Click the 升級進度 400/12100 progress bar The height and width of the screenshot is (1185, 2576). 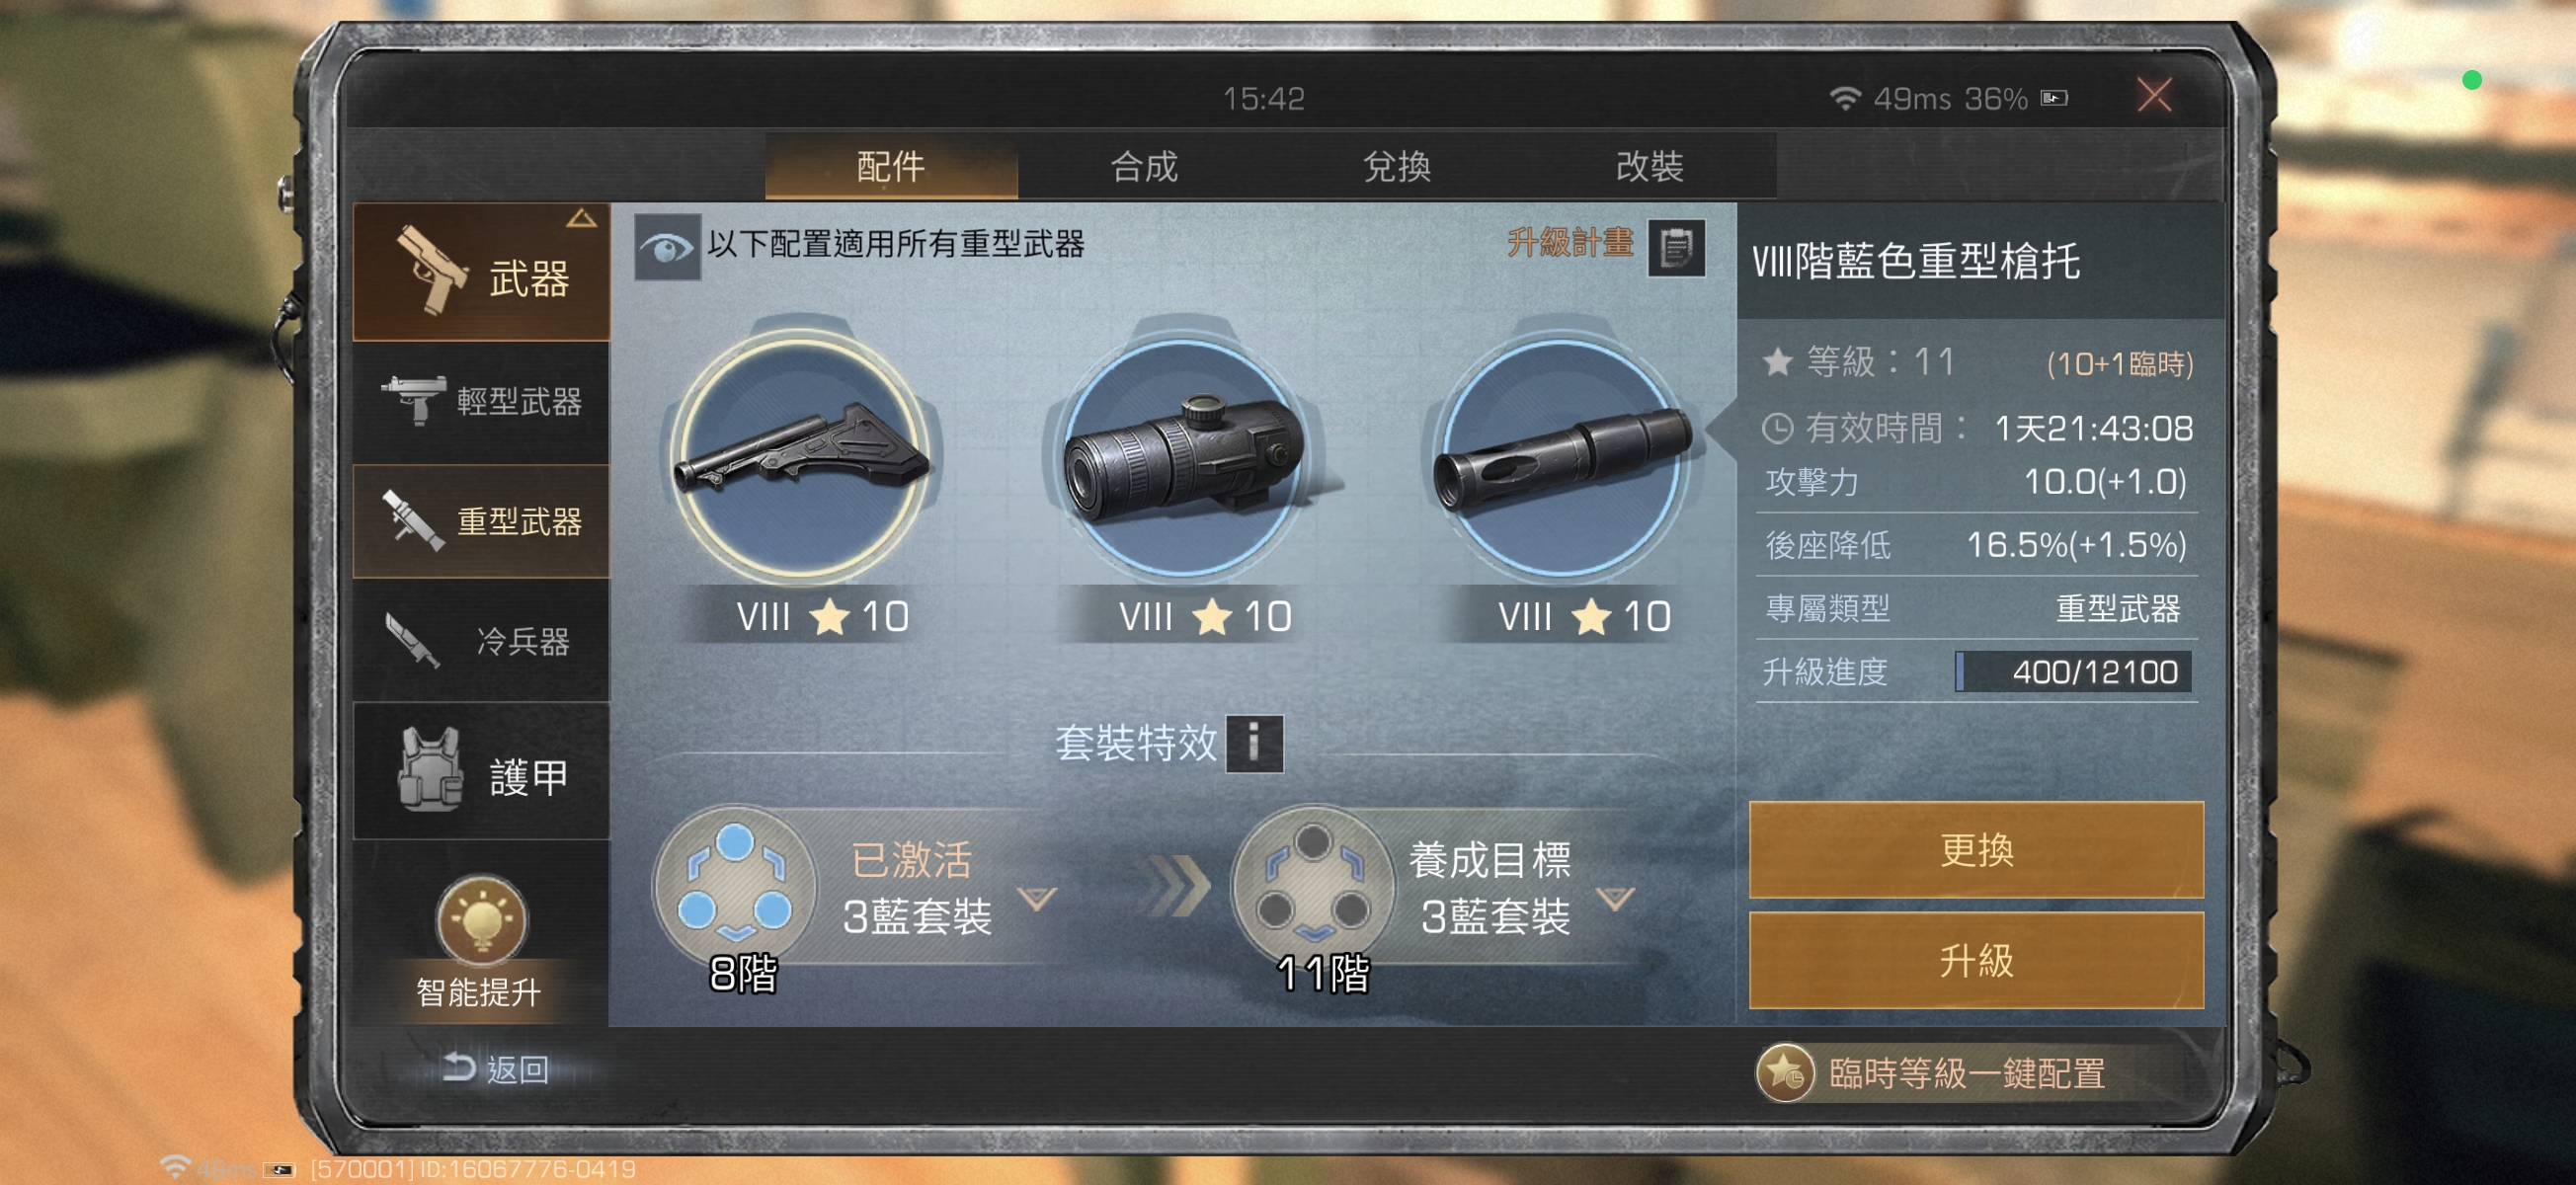[2073, 671]
